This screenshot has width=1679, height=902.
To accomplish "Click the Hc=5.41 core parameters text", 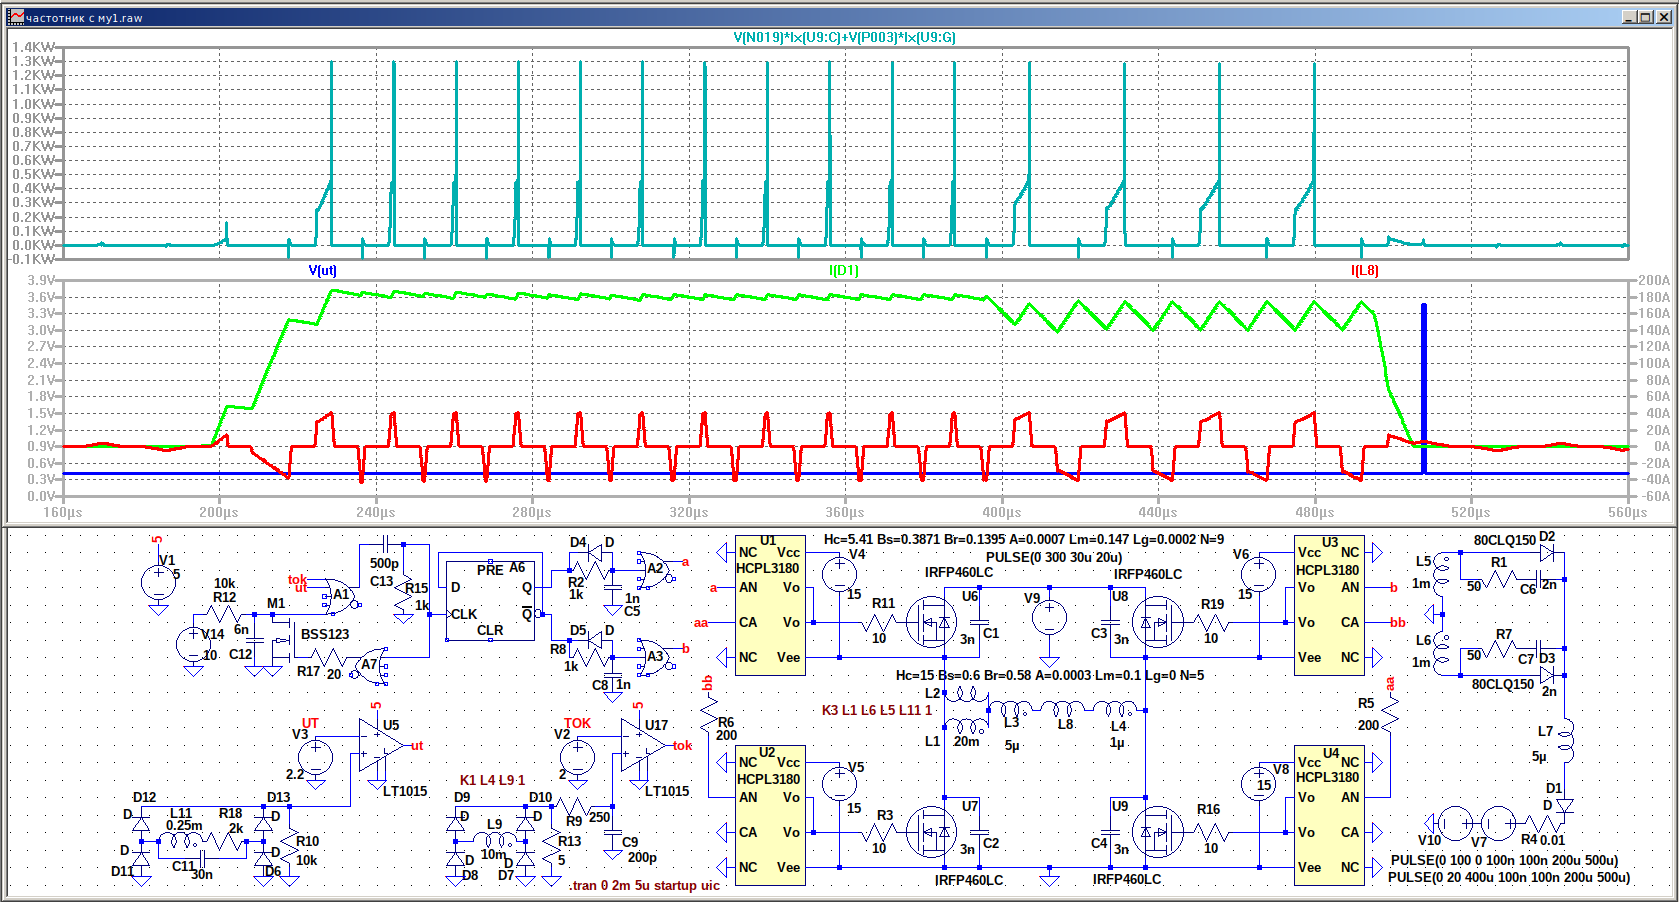I will coord(1024,539).
